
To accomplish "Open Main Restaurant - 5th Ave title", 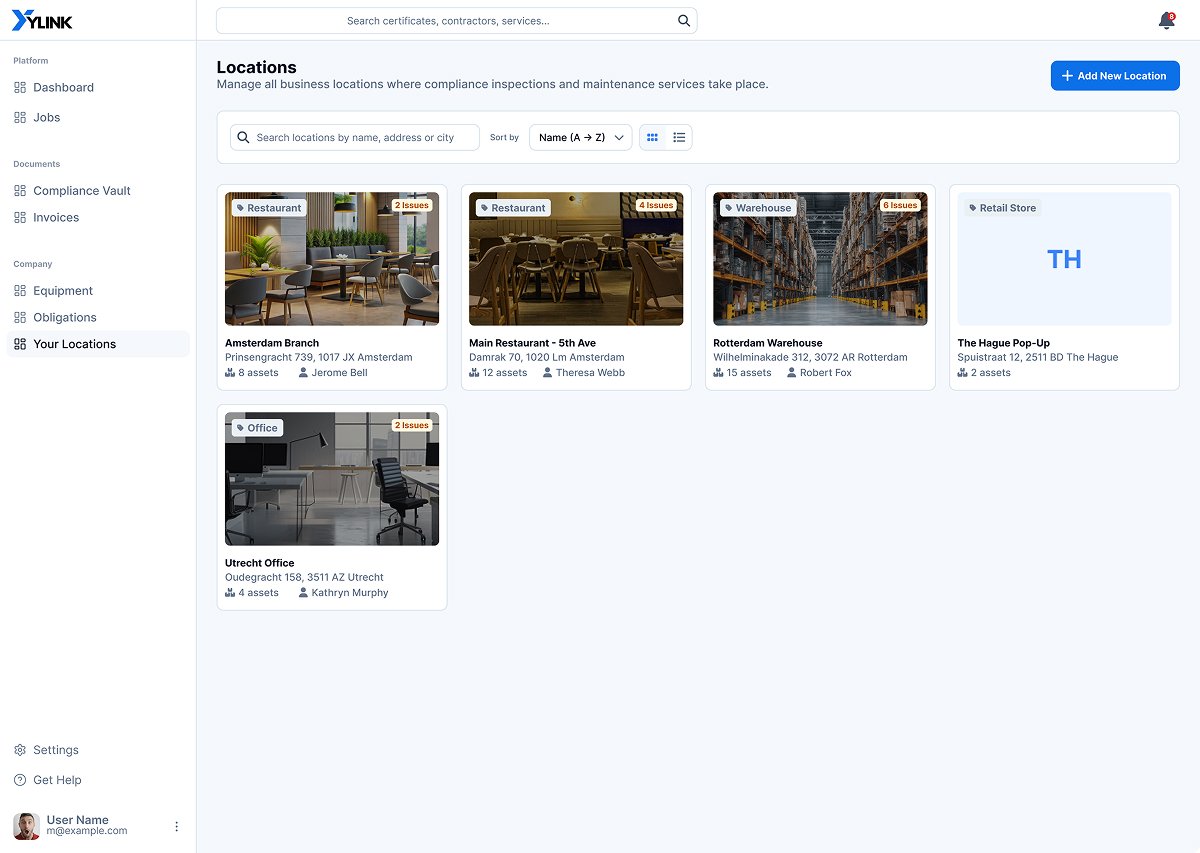I will pyautogui.click(x=532, y=343).
